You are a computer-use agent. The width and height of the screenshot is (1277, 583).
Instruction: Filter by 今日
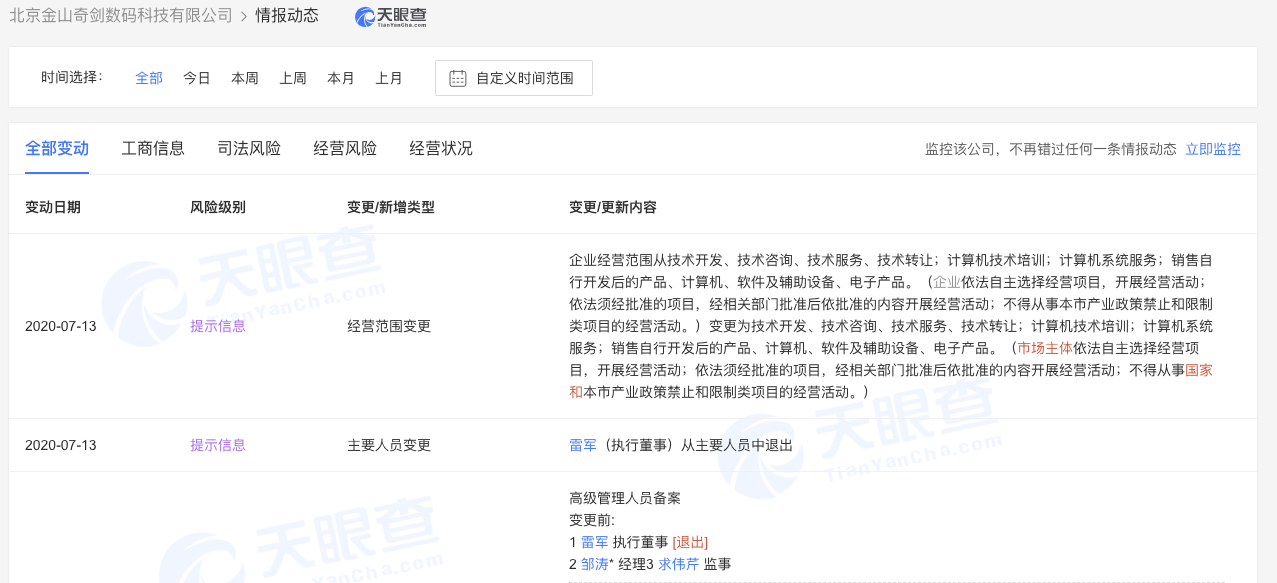coord(197,78)
